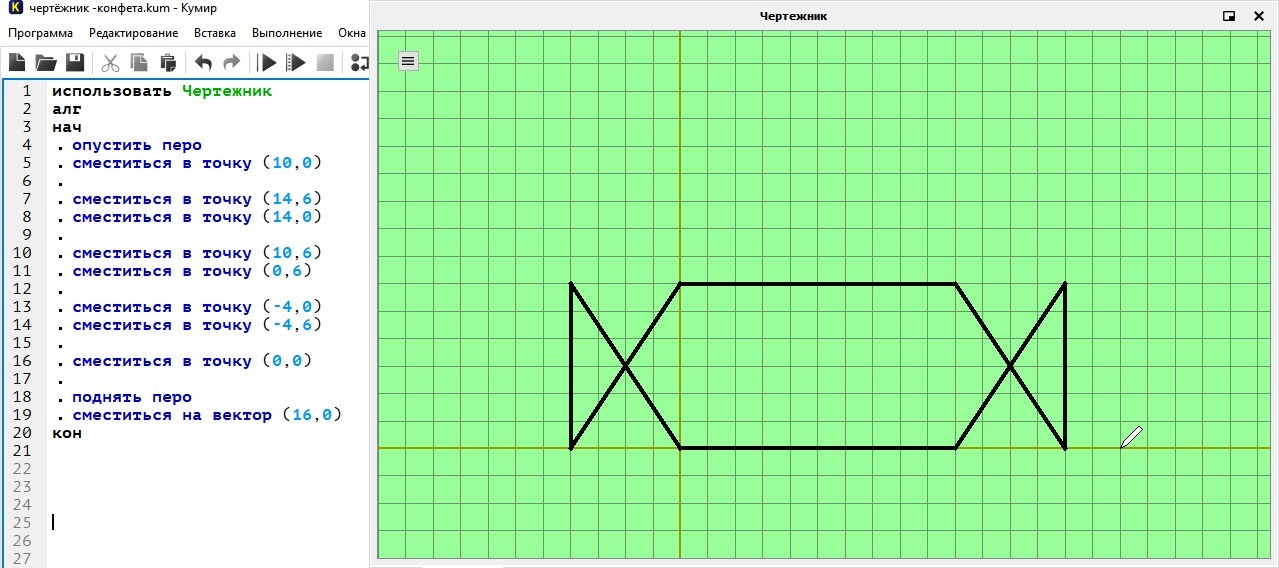Cut selection with scissors icon

coord(110,63)
